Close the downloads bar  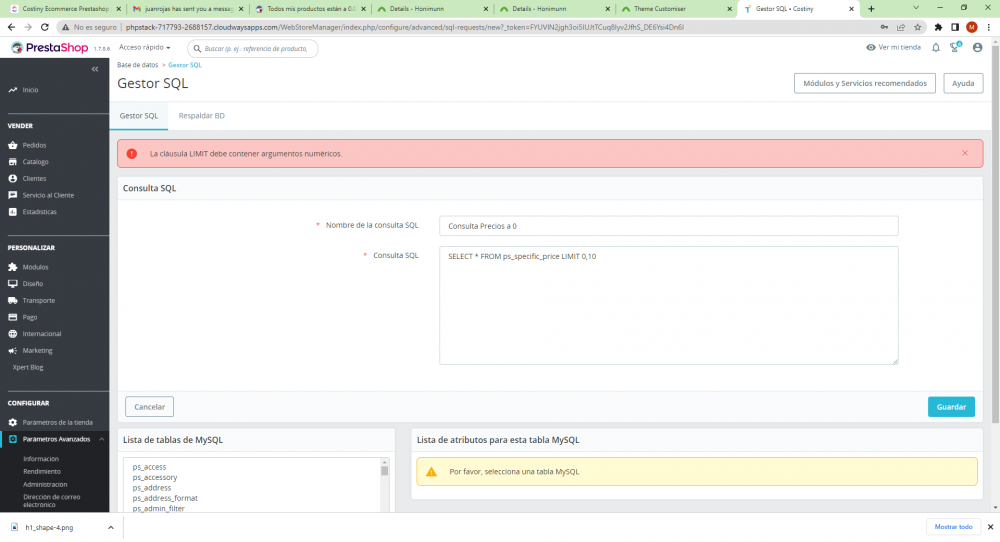[x=990, y=527]
